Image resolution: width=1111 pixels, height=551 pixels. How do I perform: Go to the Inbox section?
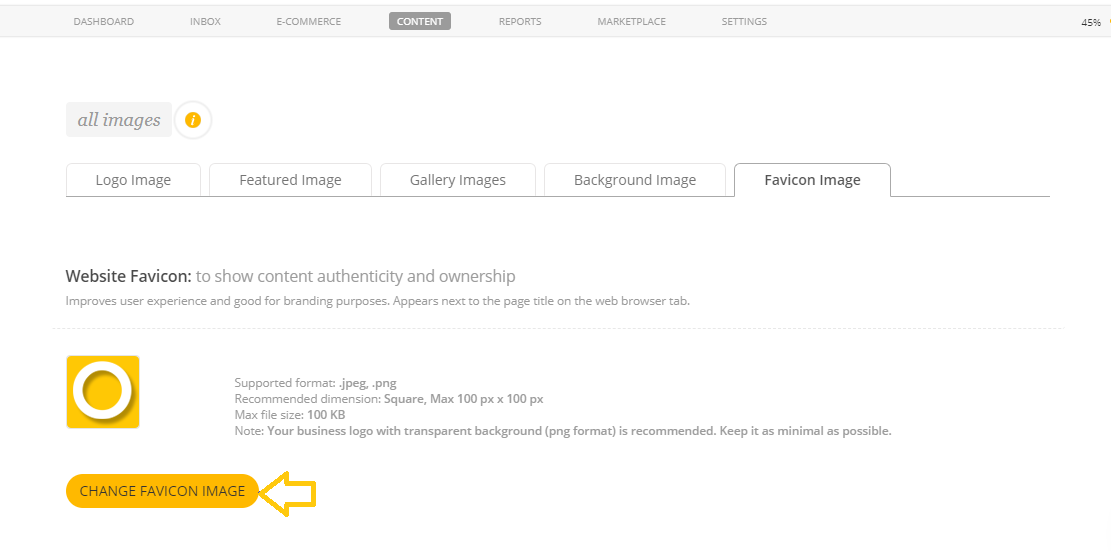pyautogui.click(x=205, y=22)
